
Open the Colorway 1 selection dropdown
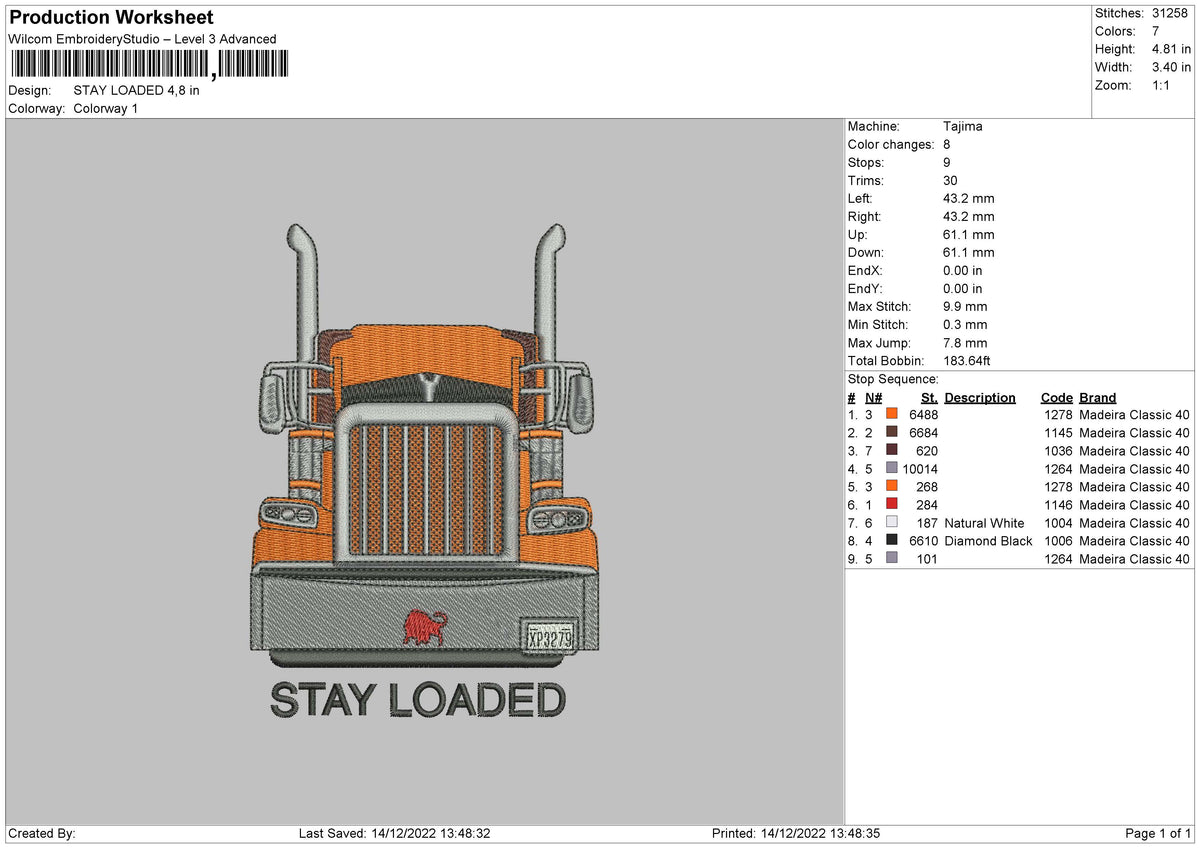(x=105, y=108)
